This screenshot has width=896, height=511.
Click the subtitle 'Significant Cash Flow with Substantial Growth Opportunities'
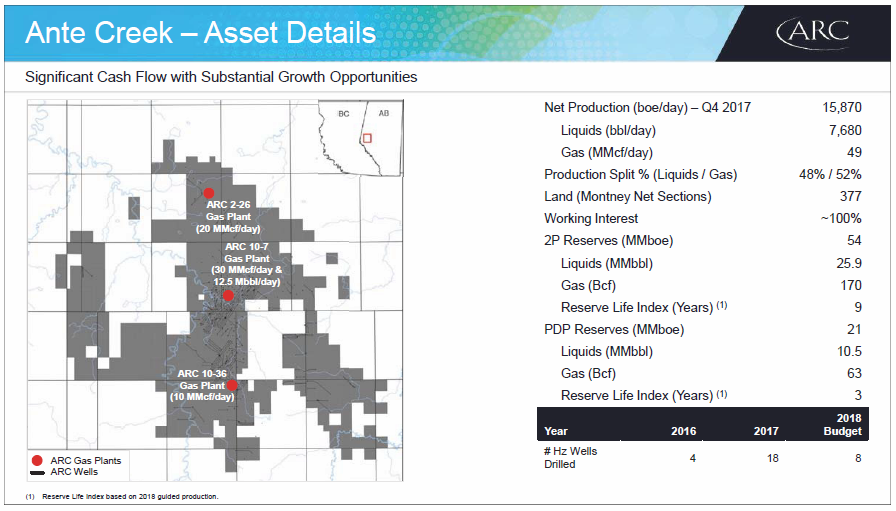click(x=221, y=77)
